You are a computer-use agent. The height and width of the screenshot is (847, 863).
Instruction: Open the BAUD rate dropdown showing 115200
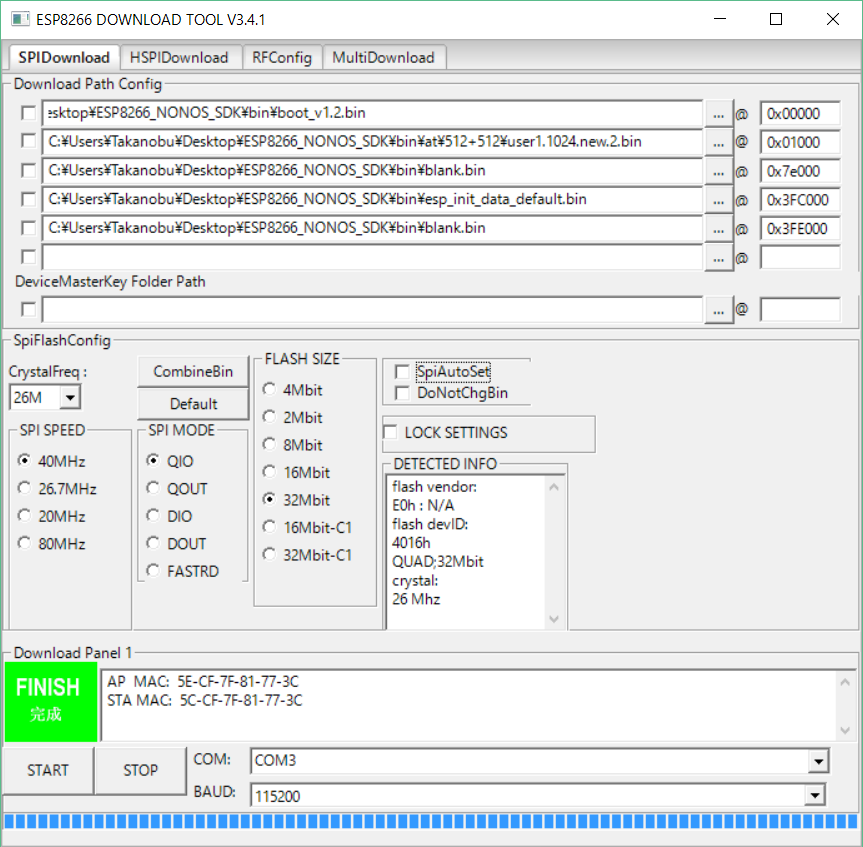(815, 795)
